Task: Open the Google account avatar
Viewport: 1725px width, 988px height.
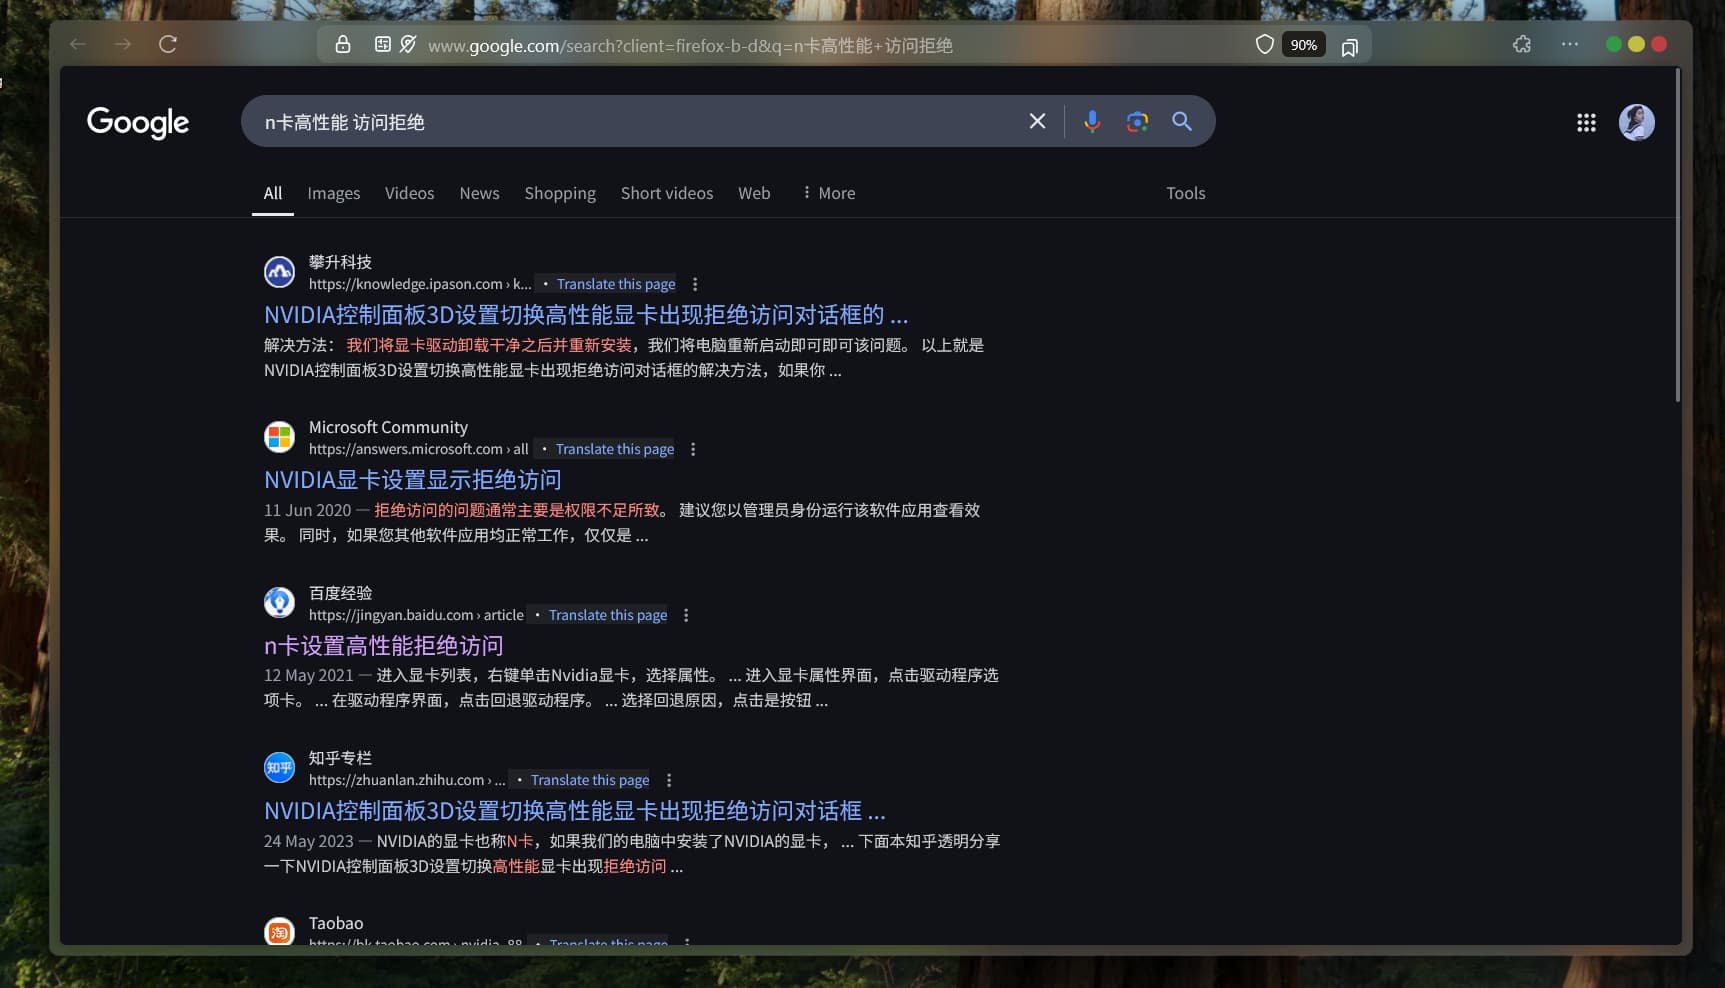Action: 1636,123
